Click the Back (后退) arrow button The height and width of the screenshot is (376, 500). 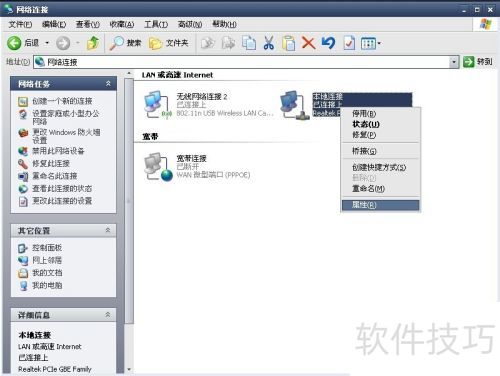[14, 43]
